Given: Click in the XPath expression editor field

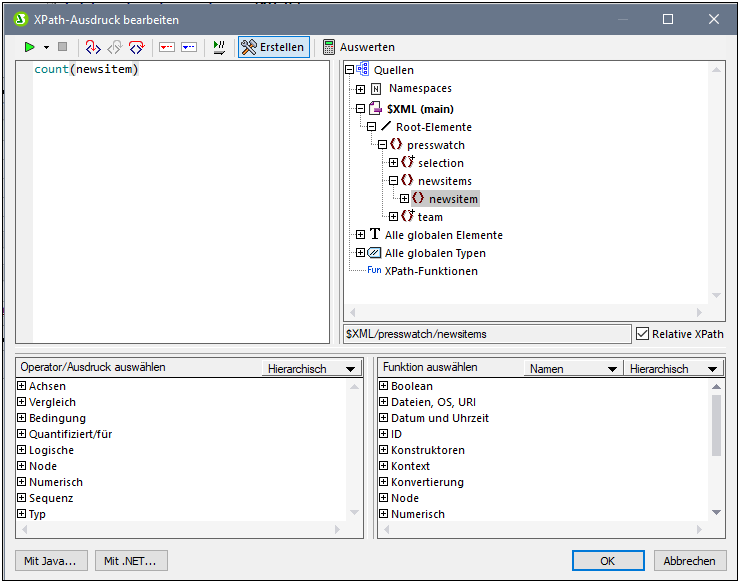Looking at the screenshot, I should point(180,200).
